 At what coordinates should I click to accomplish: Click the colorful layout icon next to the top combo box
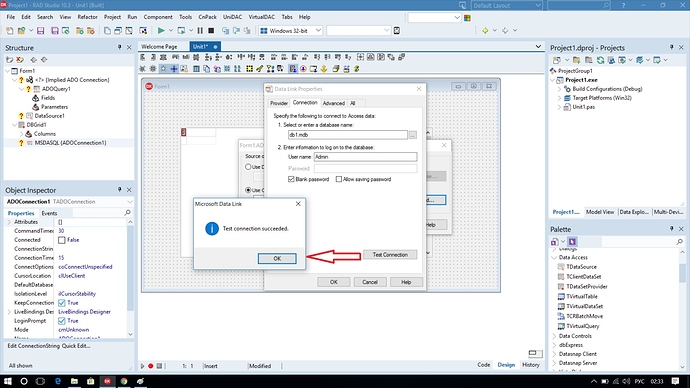pyautogui.click(x=467, y=18)
